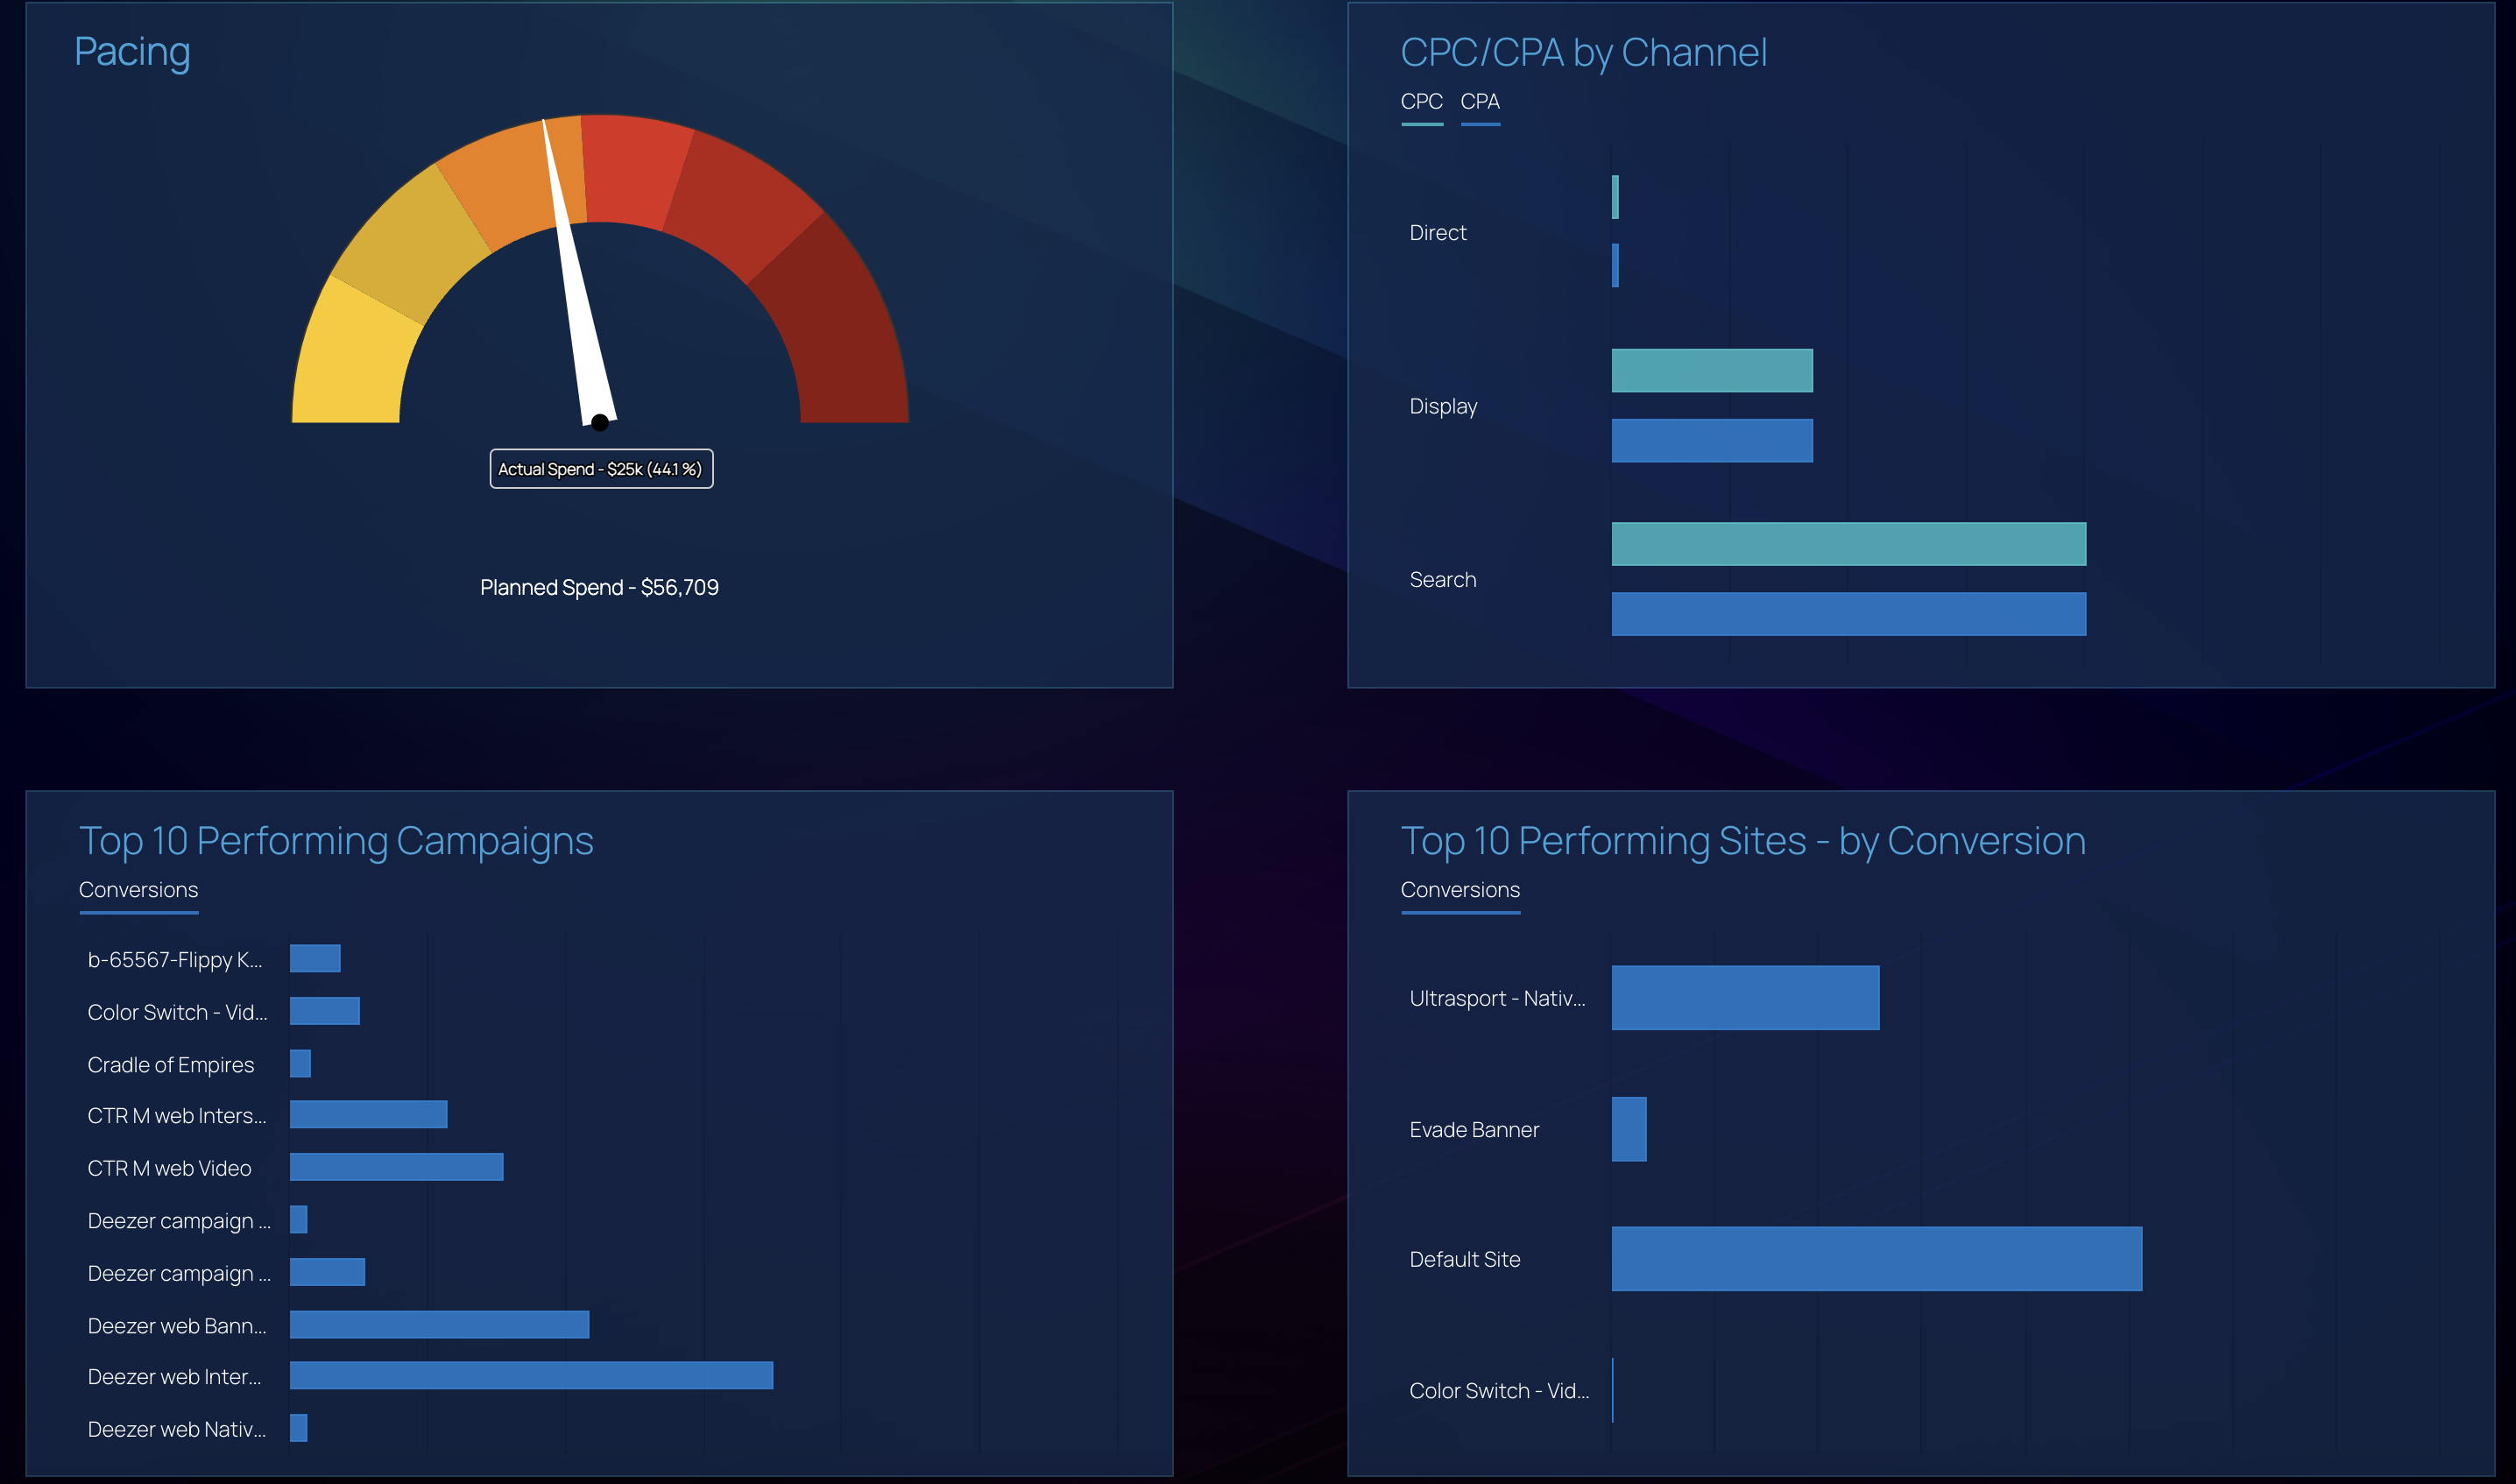Click the Conversions label under Top 10 Performing Campaigns

[x=138, y=889]
